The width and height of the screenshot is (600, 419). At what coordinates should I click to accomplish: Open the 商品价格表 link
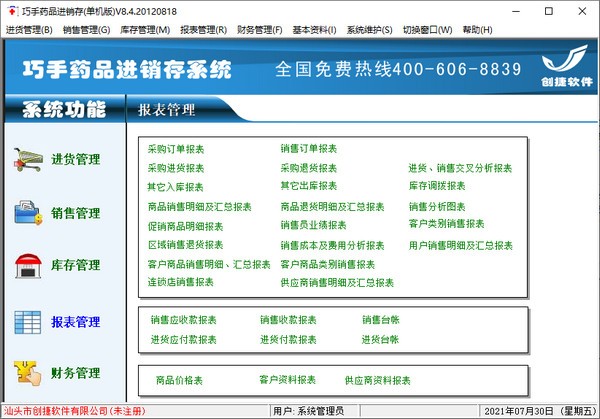(x=179, y=380)
